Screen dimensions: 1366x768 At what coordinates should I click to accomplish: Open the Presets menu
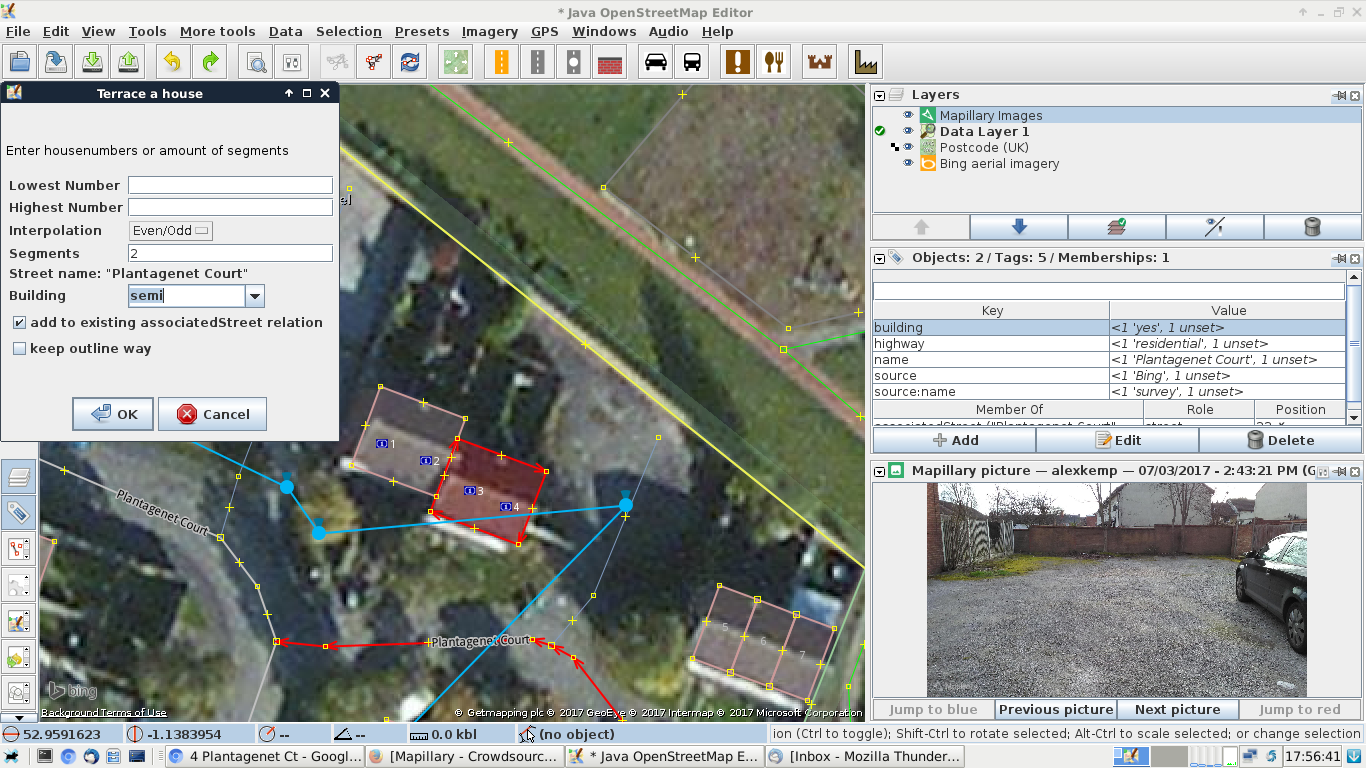pos(421,31)
